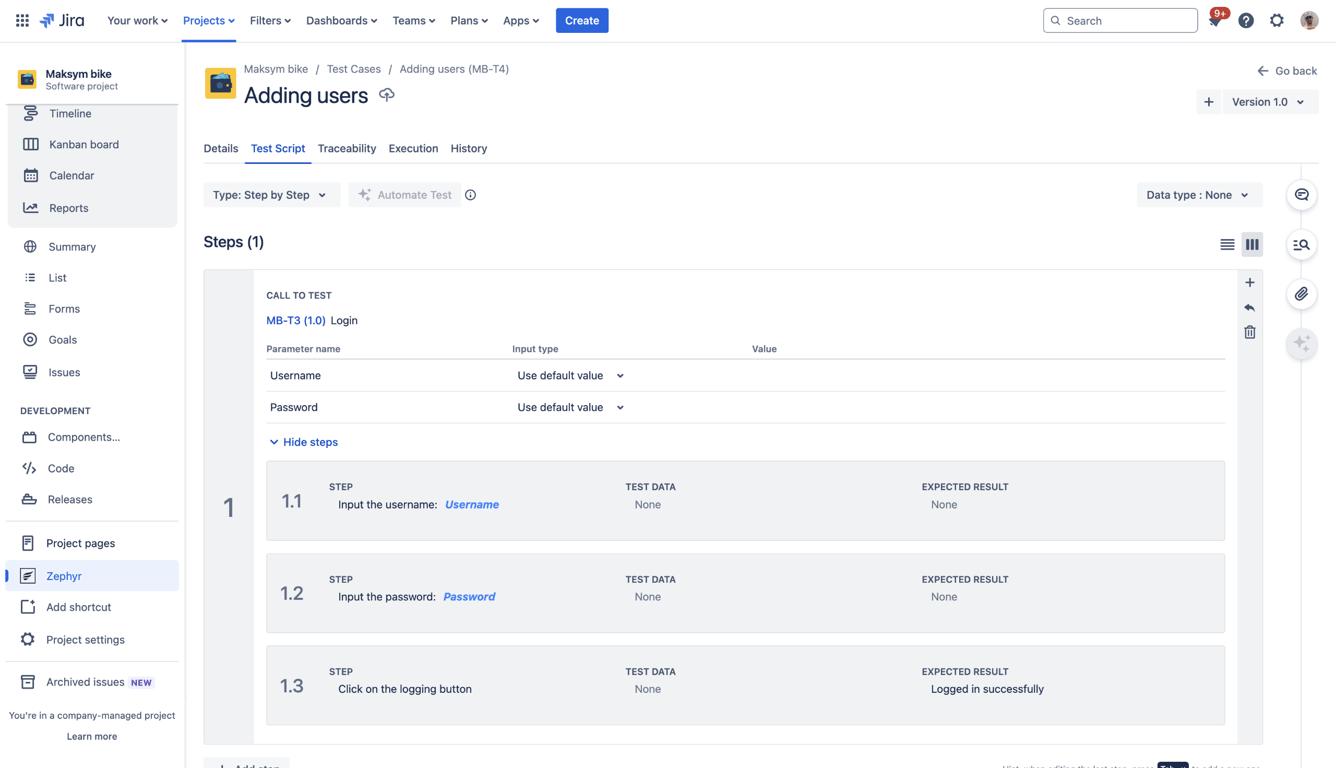Click the AI sparkle icon in right rail

[x=1301, y=343]
